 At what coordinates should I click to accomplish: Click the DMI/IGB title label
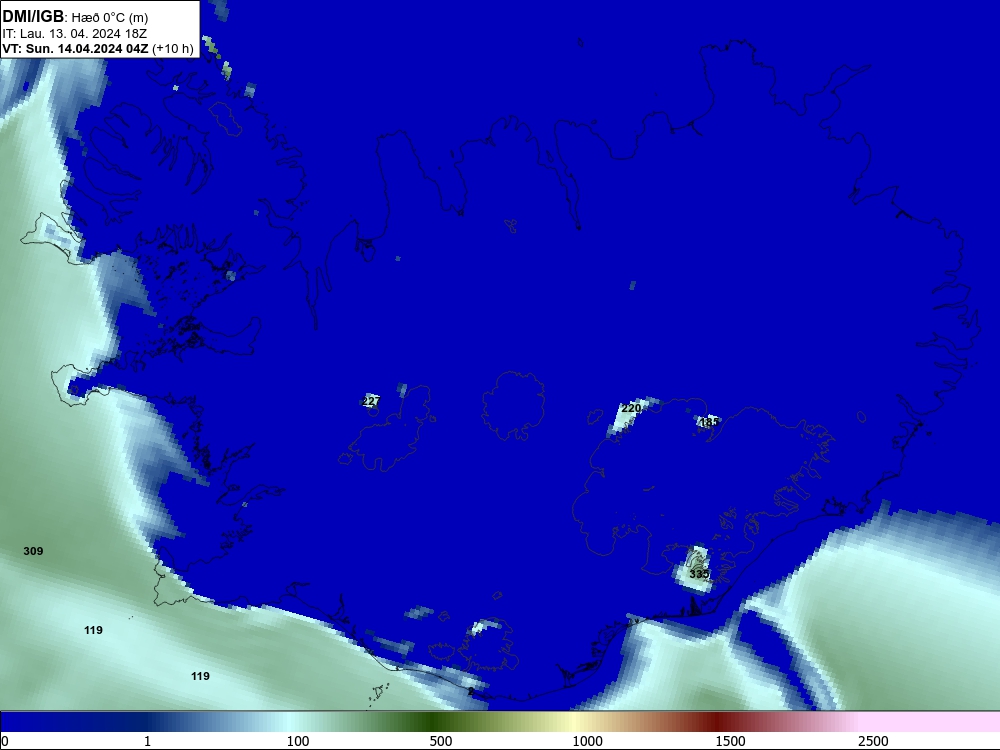tap(33, 17)
